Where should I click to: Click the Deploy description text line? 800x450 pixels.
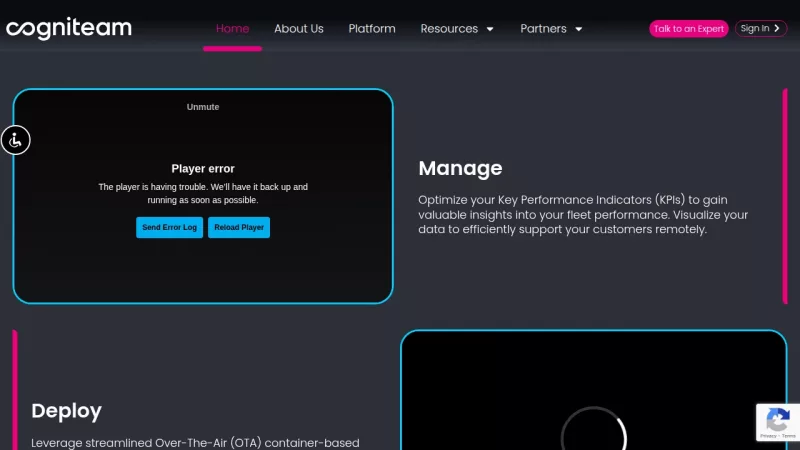click(195, 443)
